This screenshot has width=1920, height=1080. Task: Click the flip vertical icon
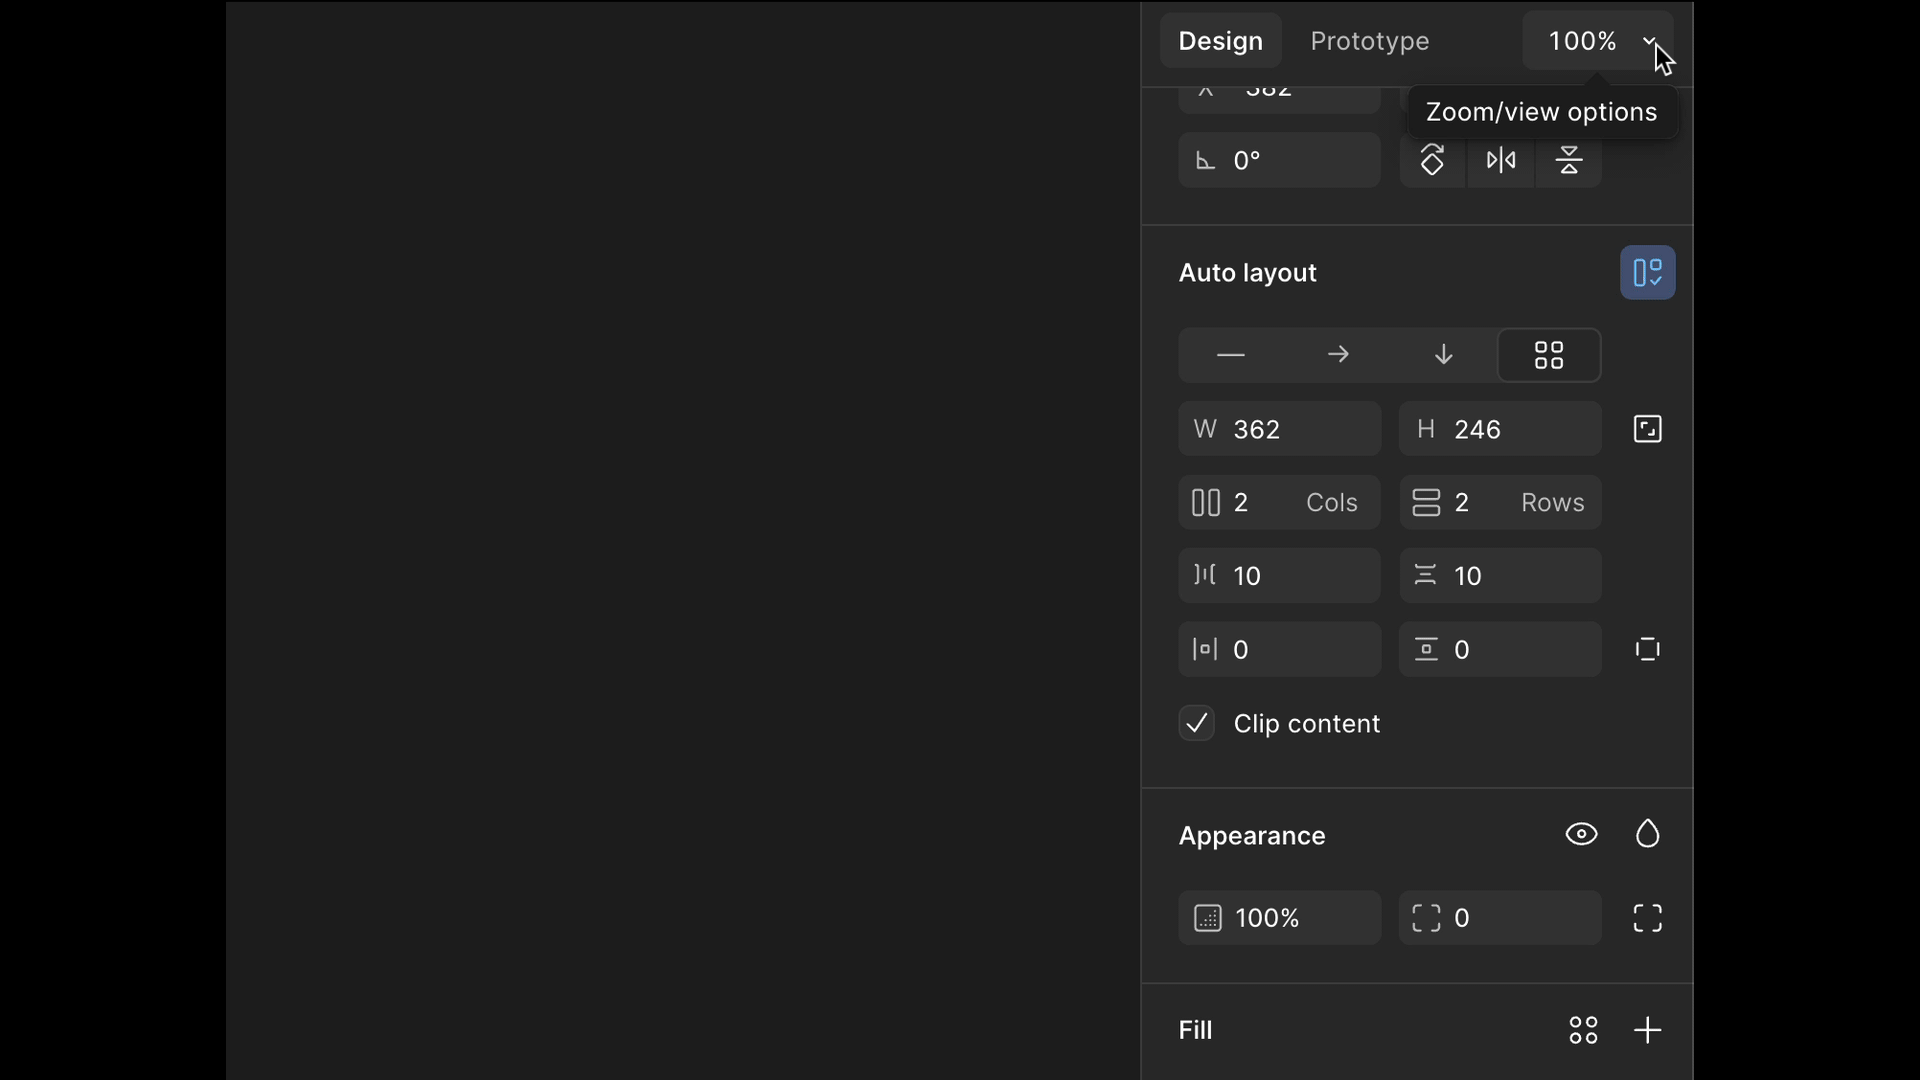(x=1568, y=160)
